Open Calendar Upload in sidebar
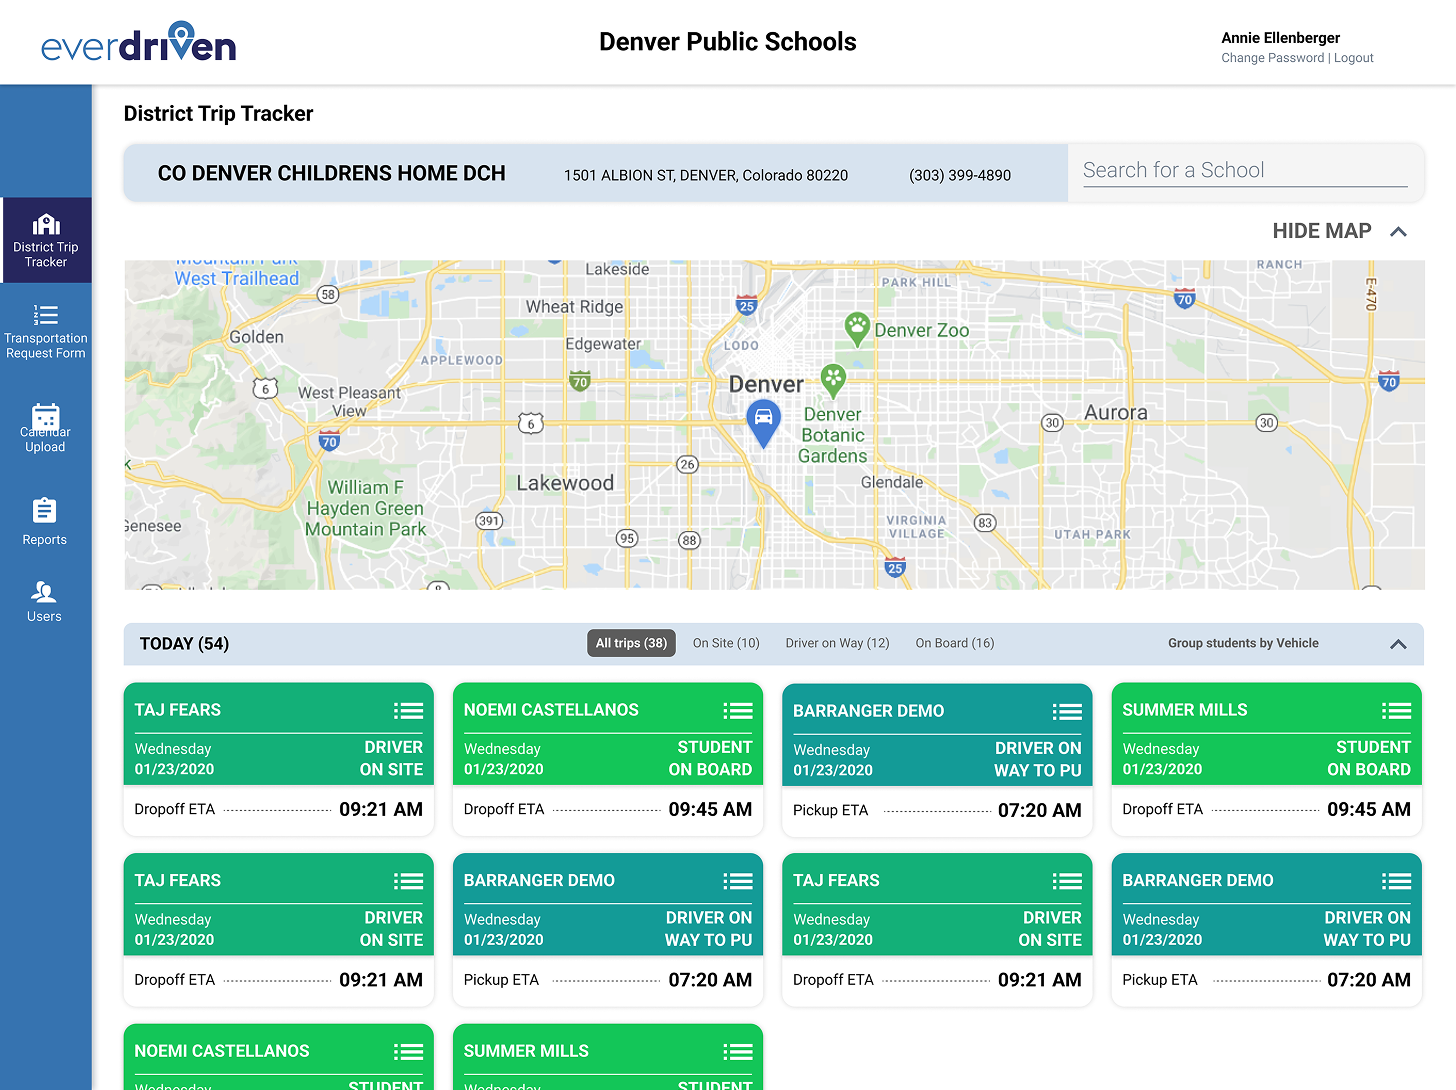1456x1090 pixels. pos(46,428)
